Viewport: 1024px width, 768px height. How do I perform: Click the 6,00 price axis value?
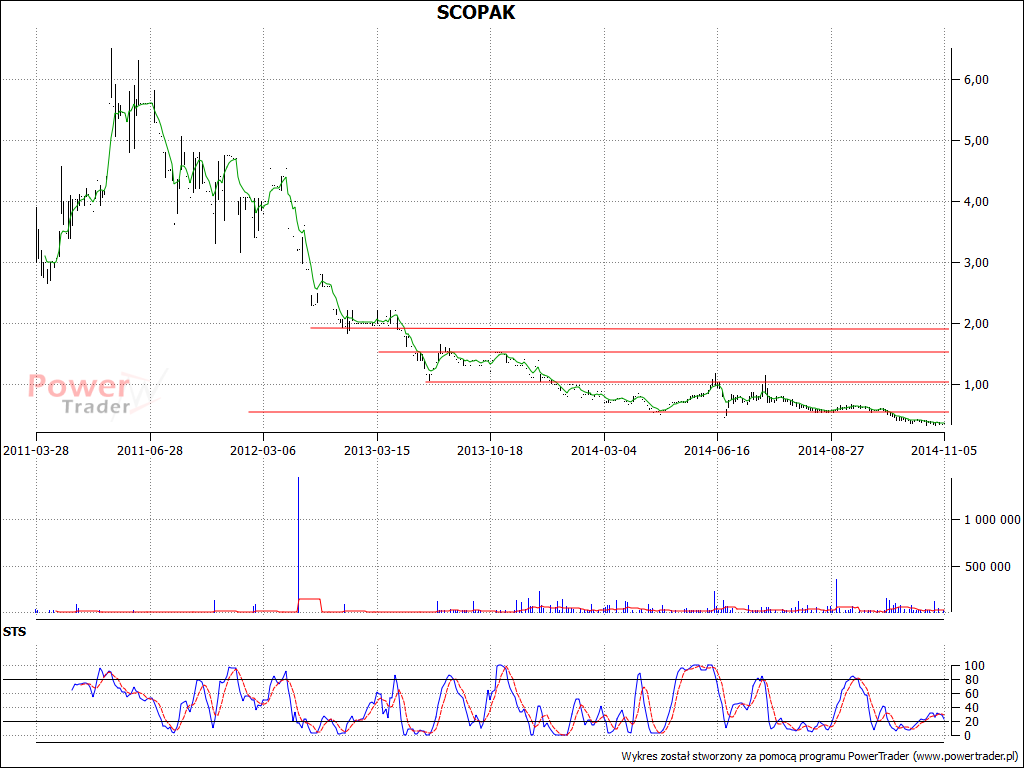(x=976, y=80)
